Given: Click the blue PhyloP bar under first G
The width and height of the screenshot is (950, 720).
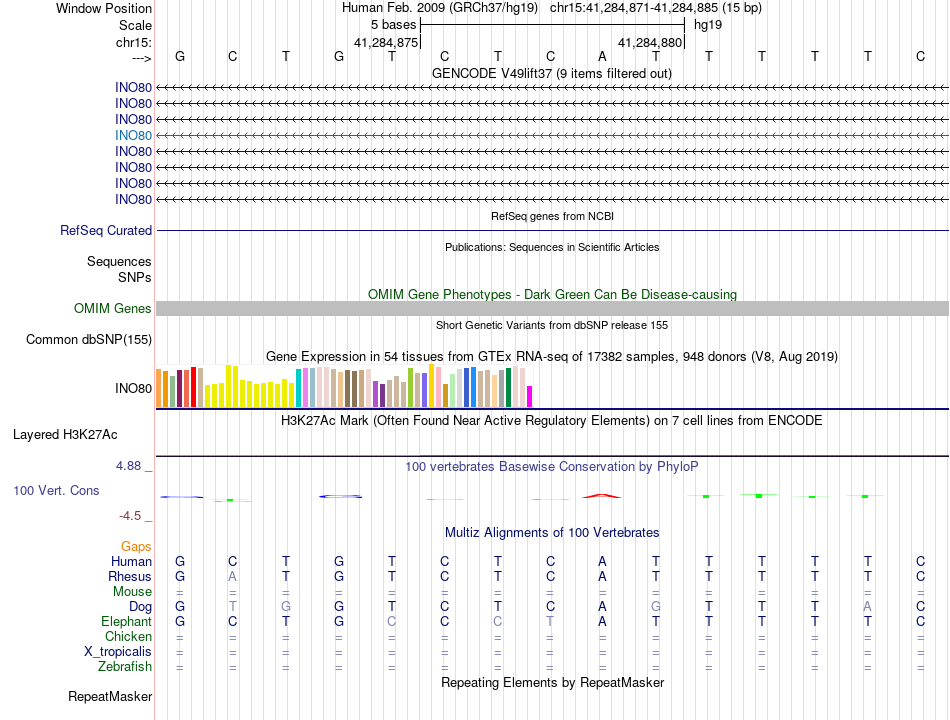Looking at the screenshot, I should click(181, 497).
